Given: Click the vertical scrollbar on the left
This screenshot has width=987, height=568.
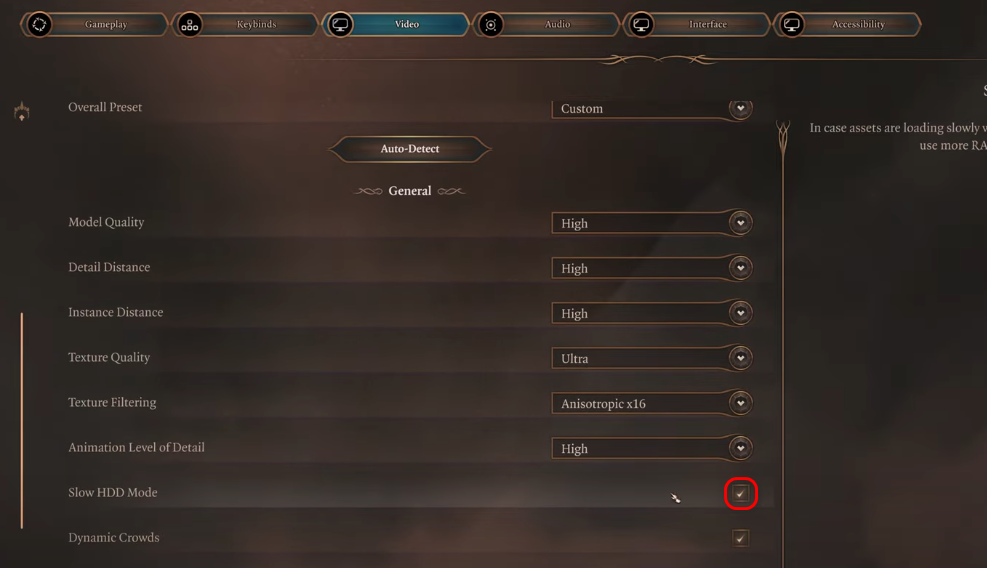Looking at the screenshot, I should 21,420.
